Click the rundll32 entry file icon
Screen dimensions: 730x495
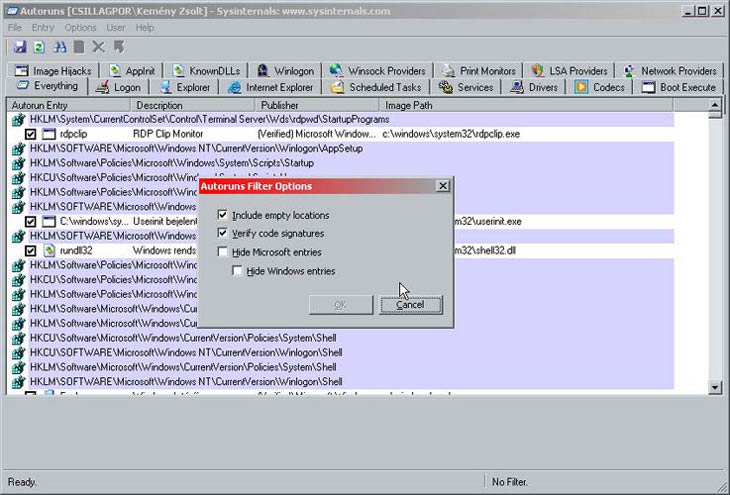tap(48, 250)
